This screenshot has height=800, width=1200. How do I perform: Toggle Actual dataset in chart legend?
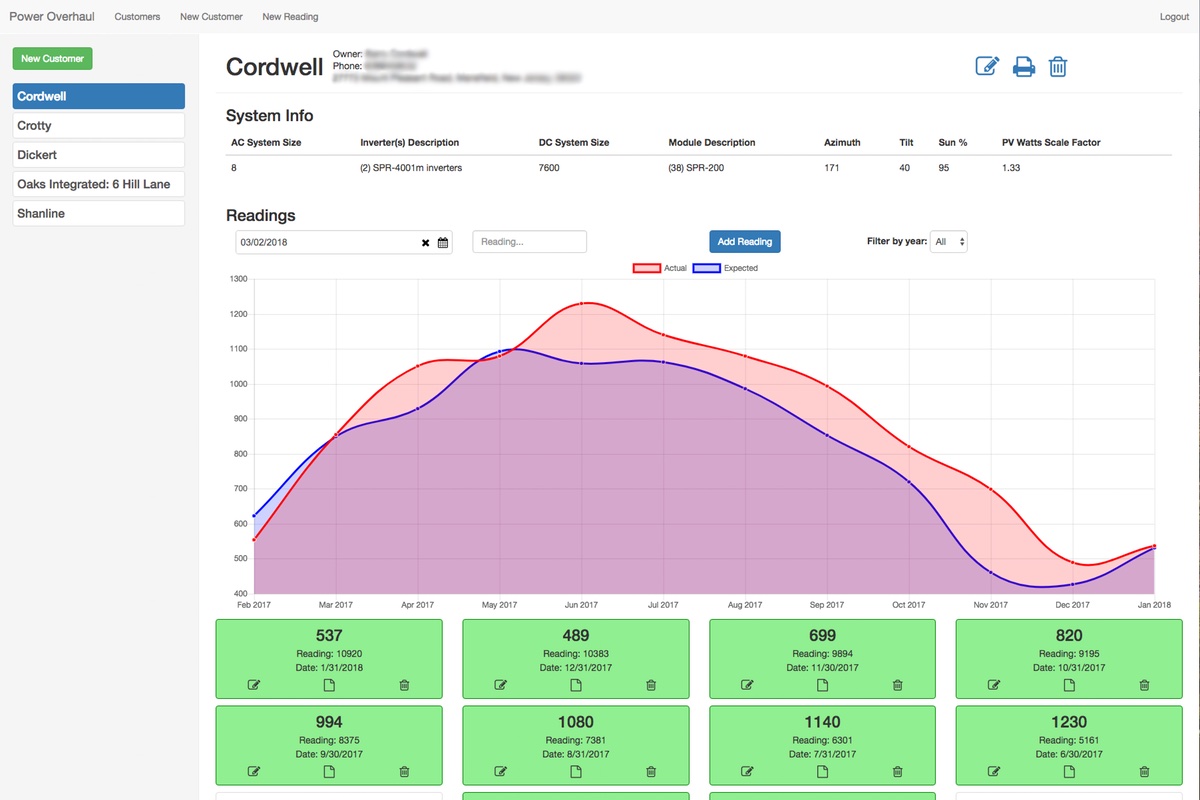(x=660, y=268)
